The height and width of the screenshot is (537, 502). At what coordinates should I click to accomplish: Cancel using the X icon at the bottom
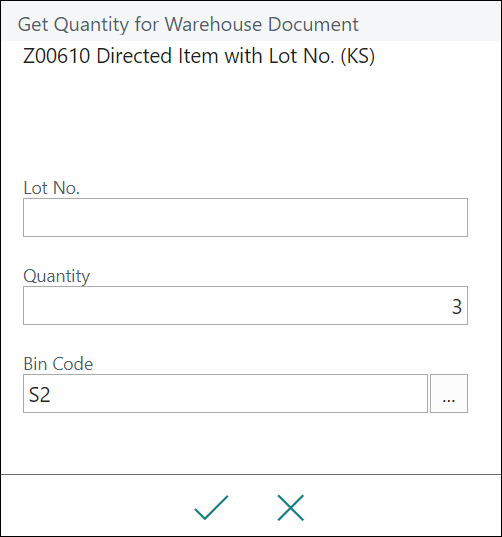[290, 508]
